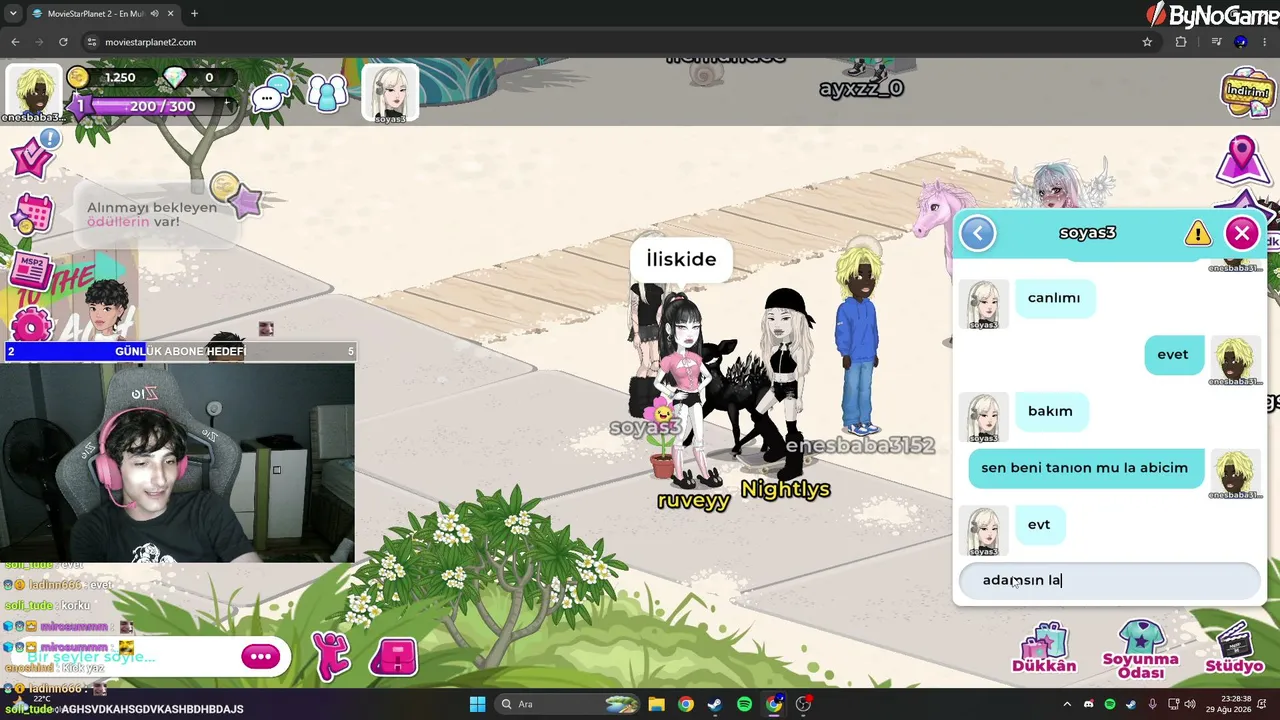The width and height of the screenshot is (1280, 720).
Task: Click the diamond currency icon
Action: pos(175,77)
